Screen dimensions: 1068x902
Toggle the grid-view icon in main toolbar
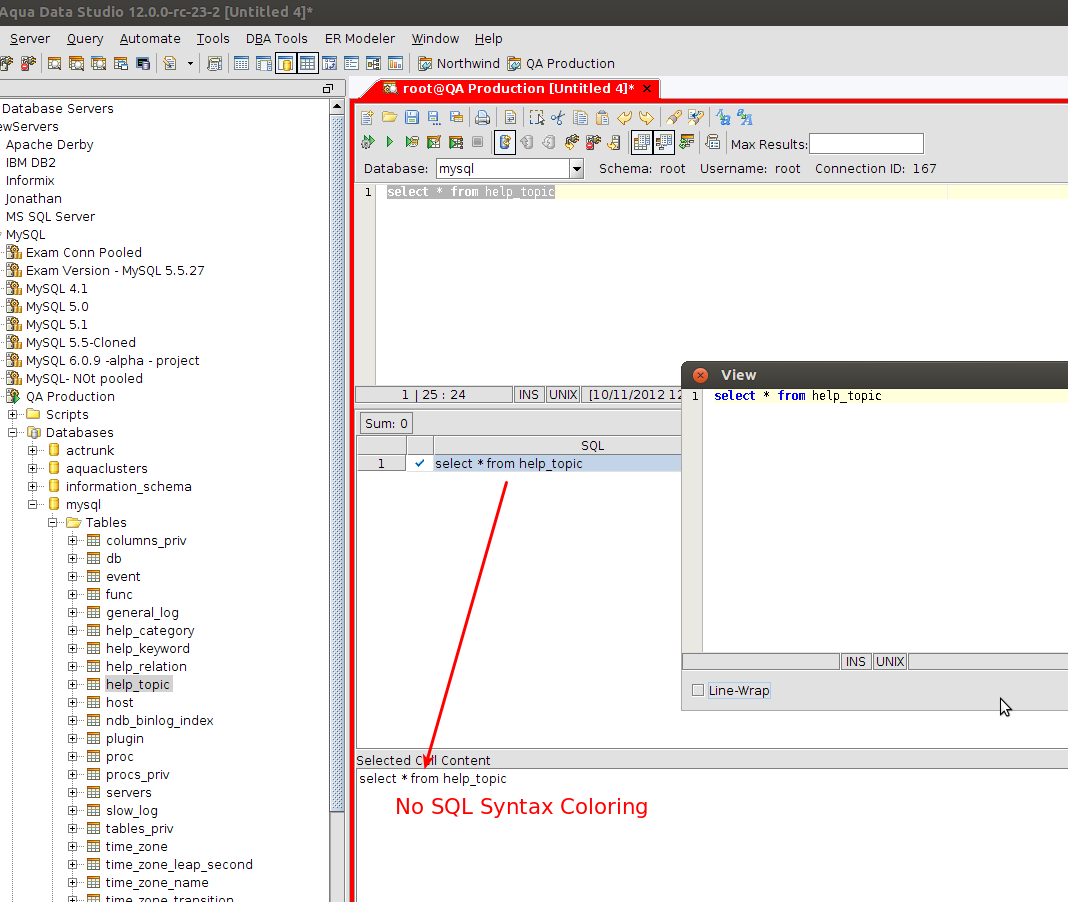[x=308, y=63]
